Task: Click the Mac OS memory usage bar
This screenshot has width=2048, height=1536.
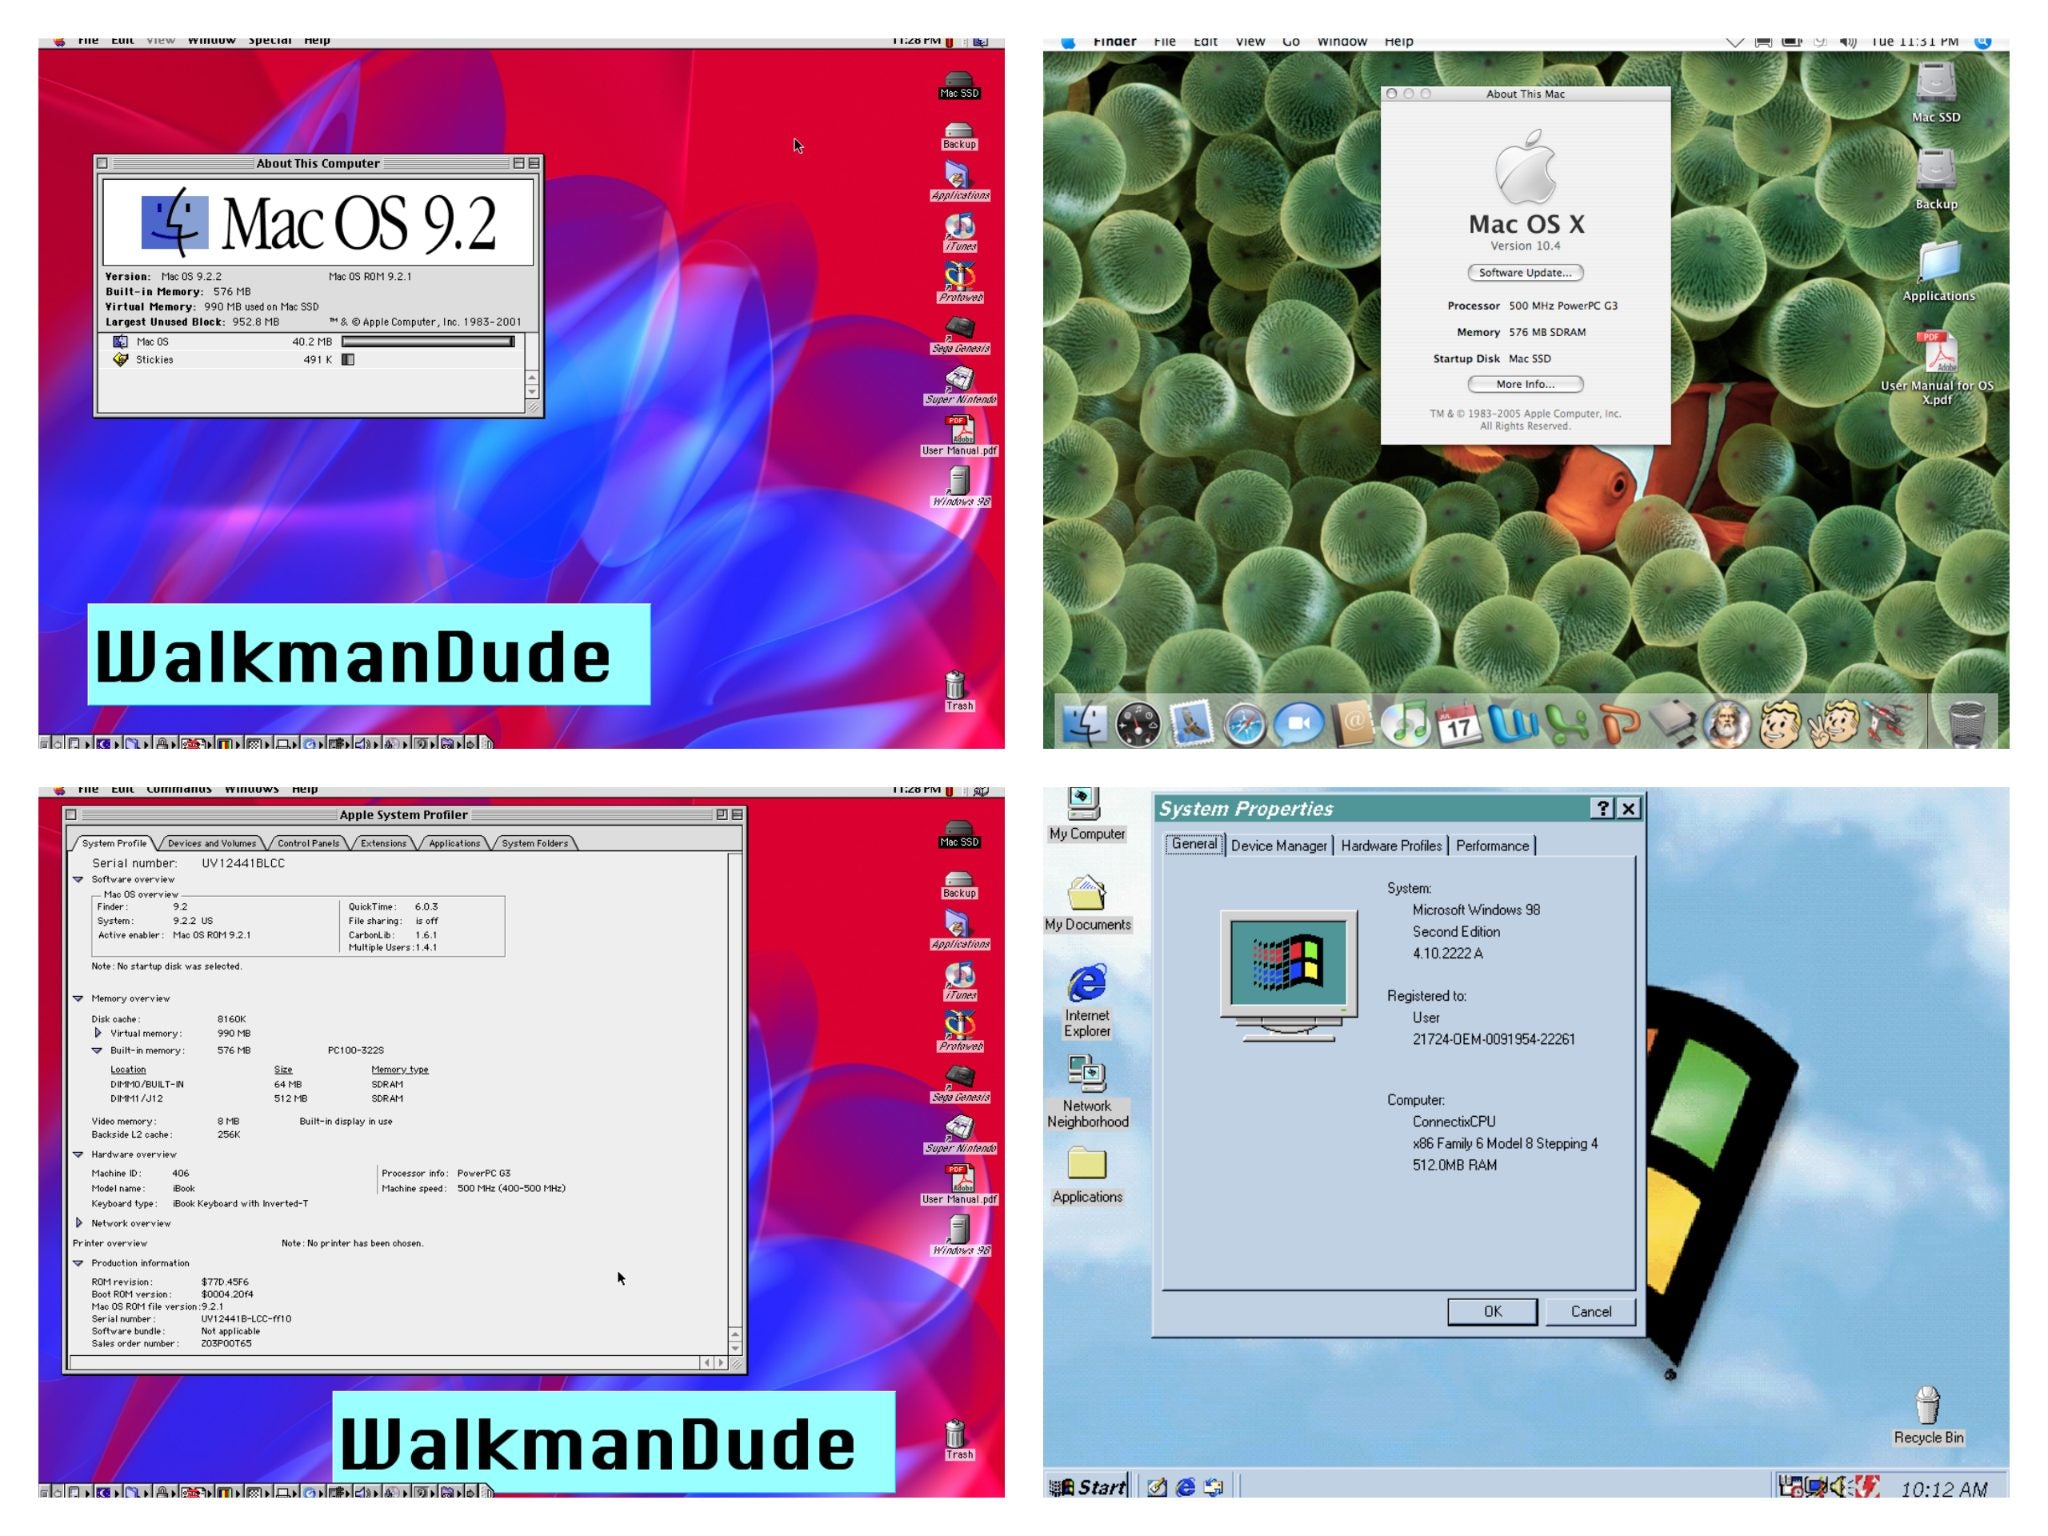Action: tap(428, 342)
